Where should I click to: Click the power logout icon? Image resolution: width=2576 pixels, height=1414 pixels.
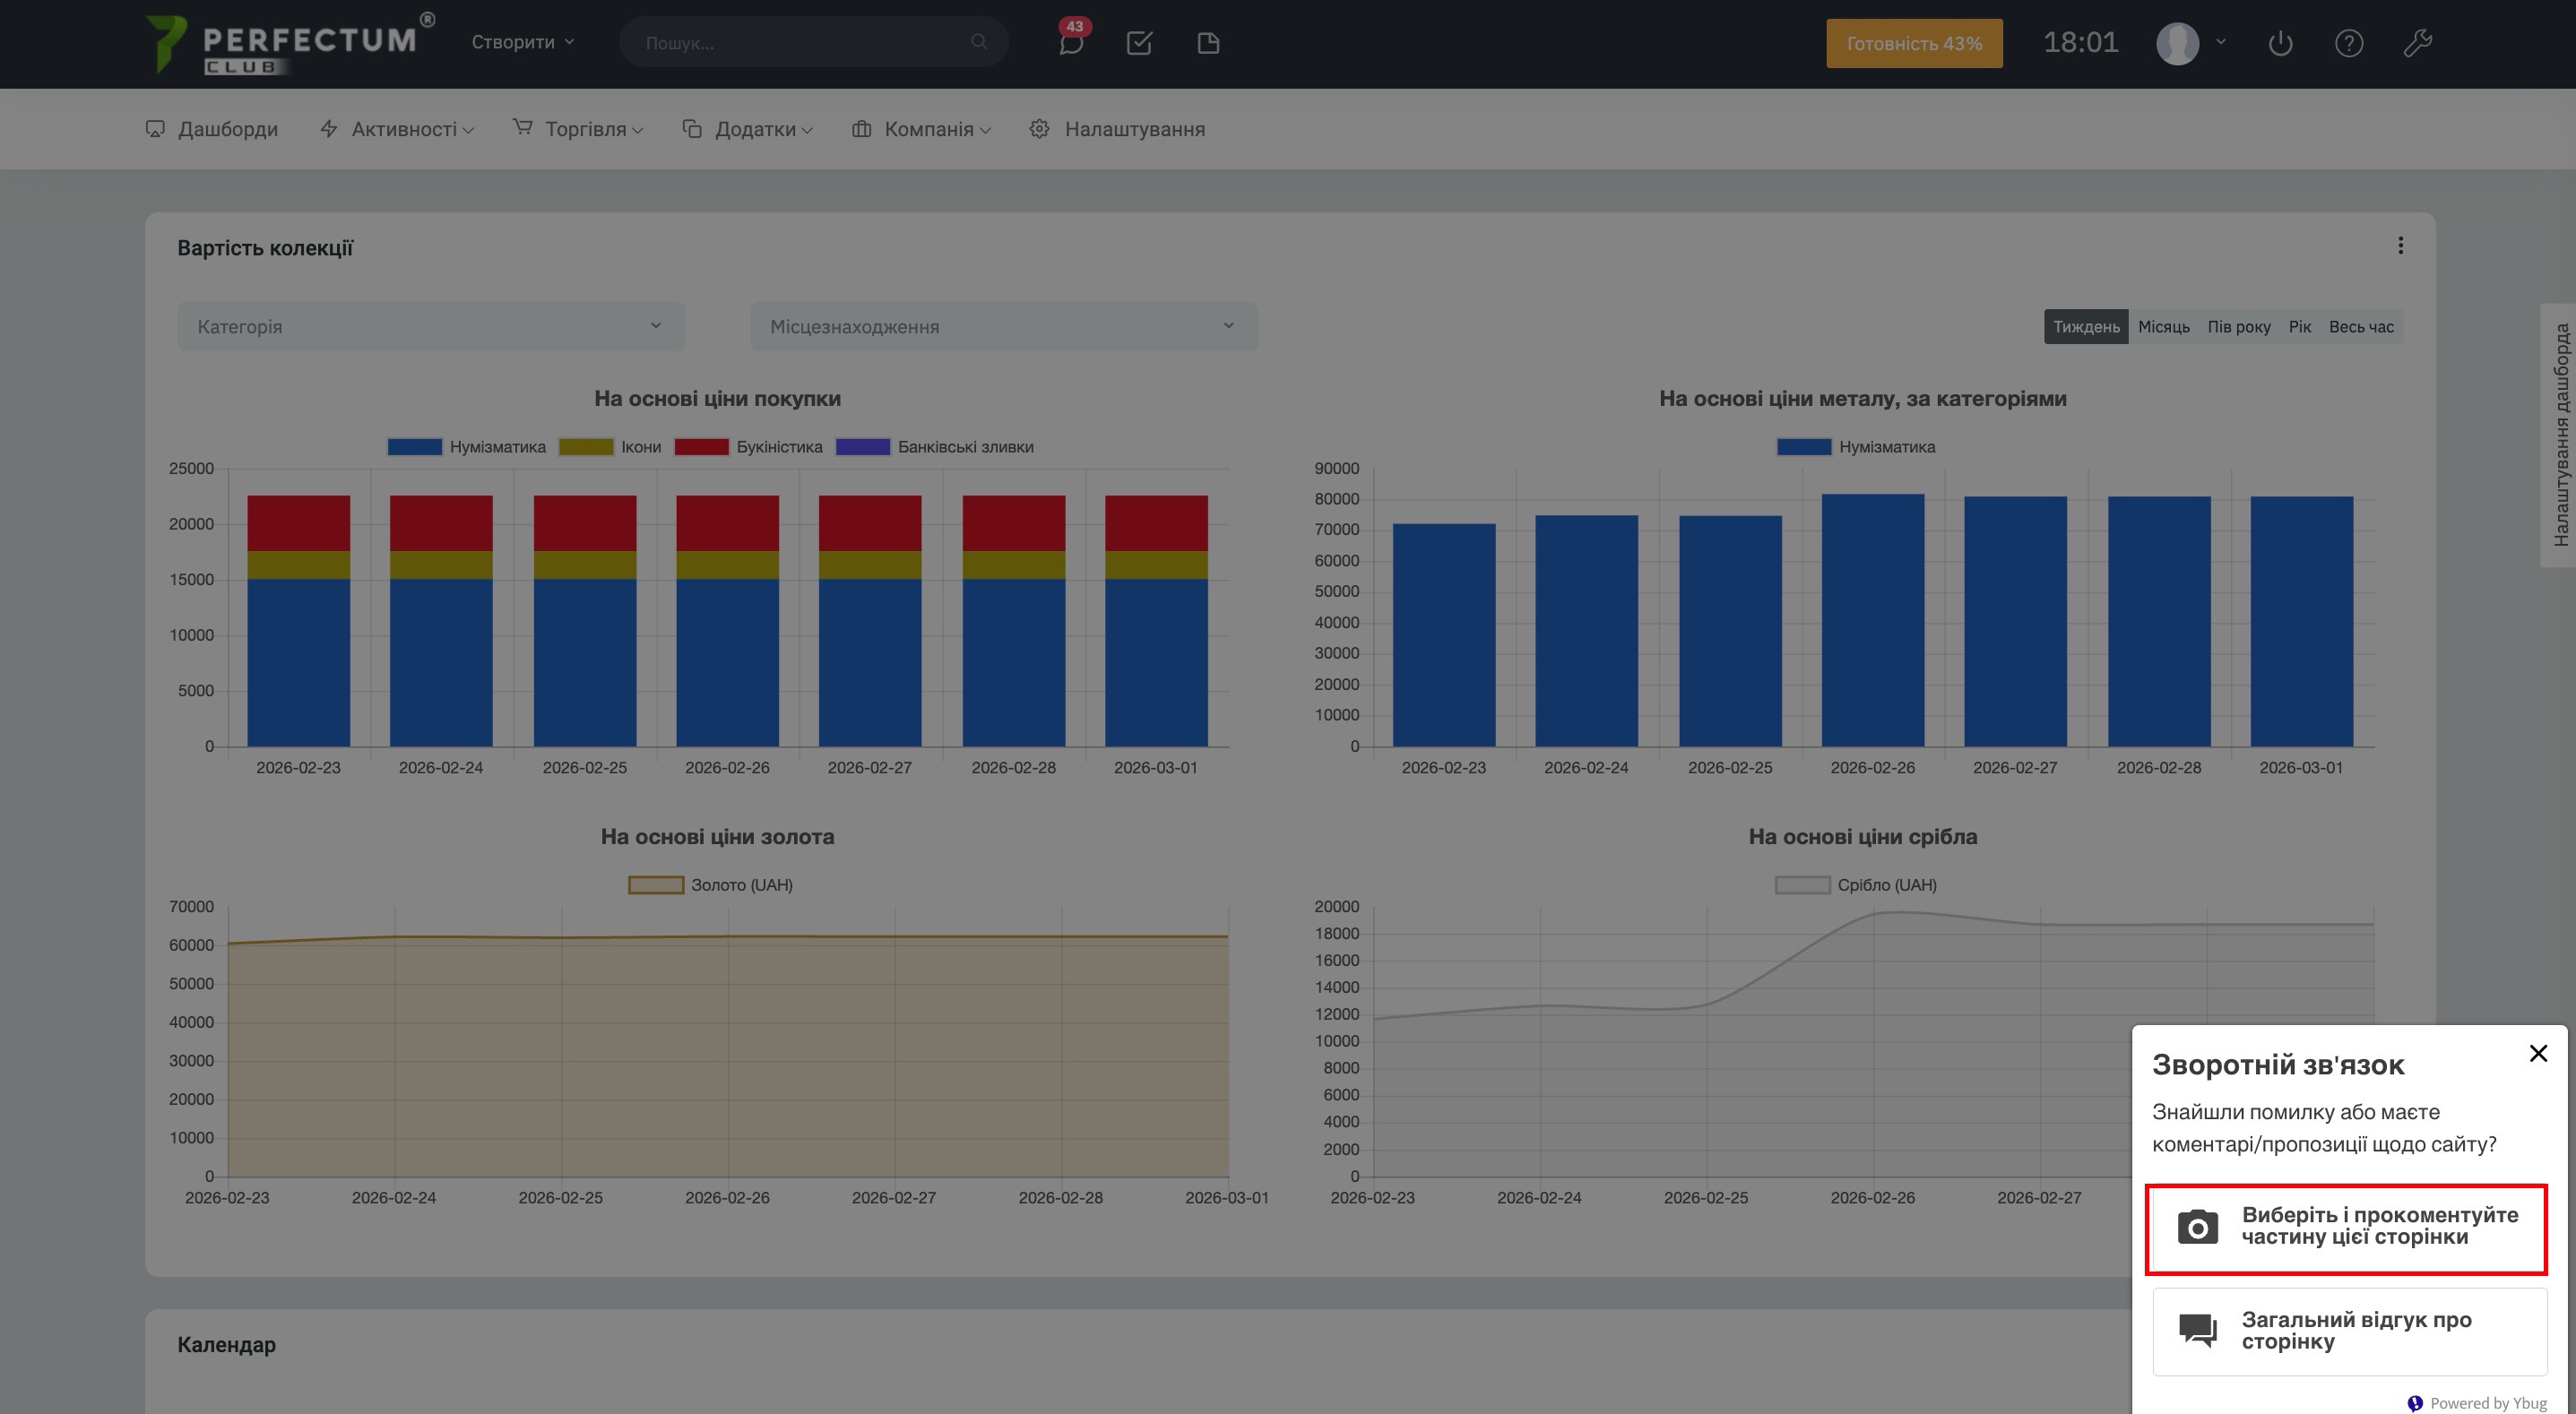tap(2280, 43)
